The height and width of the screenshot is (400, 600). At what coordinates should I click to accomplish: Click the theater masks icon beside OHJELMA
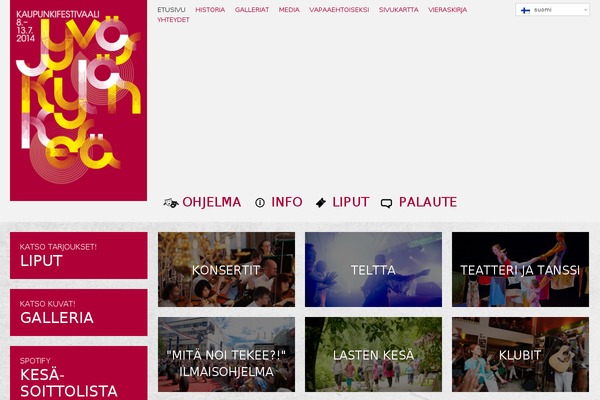171,203
